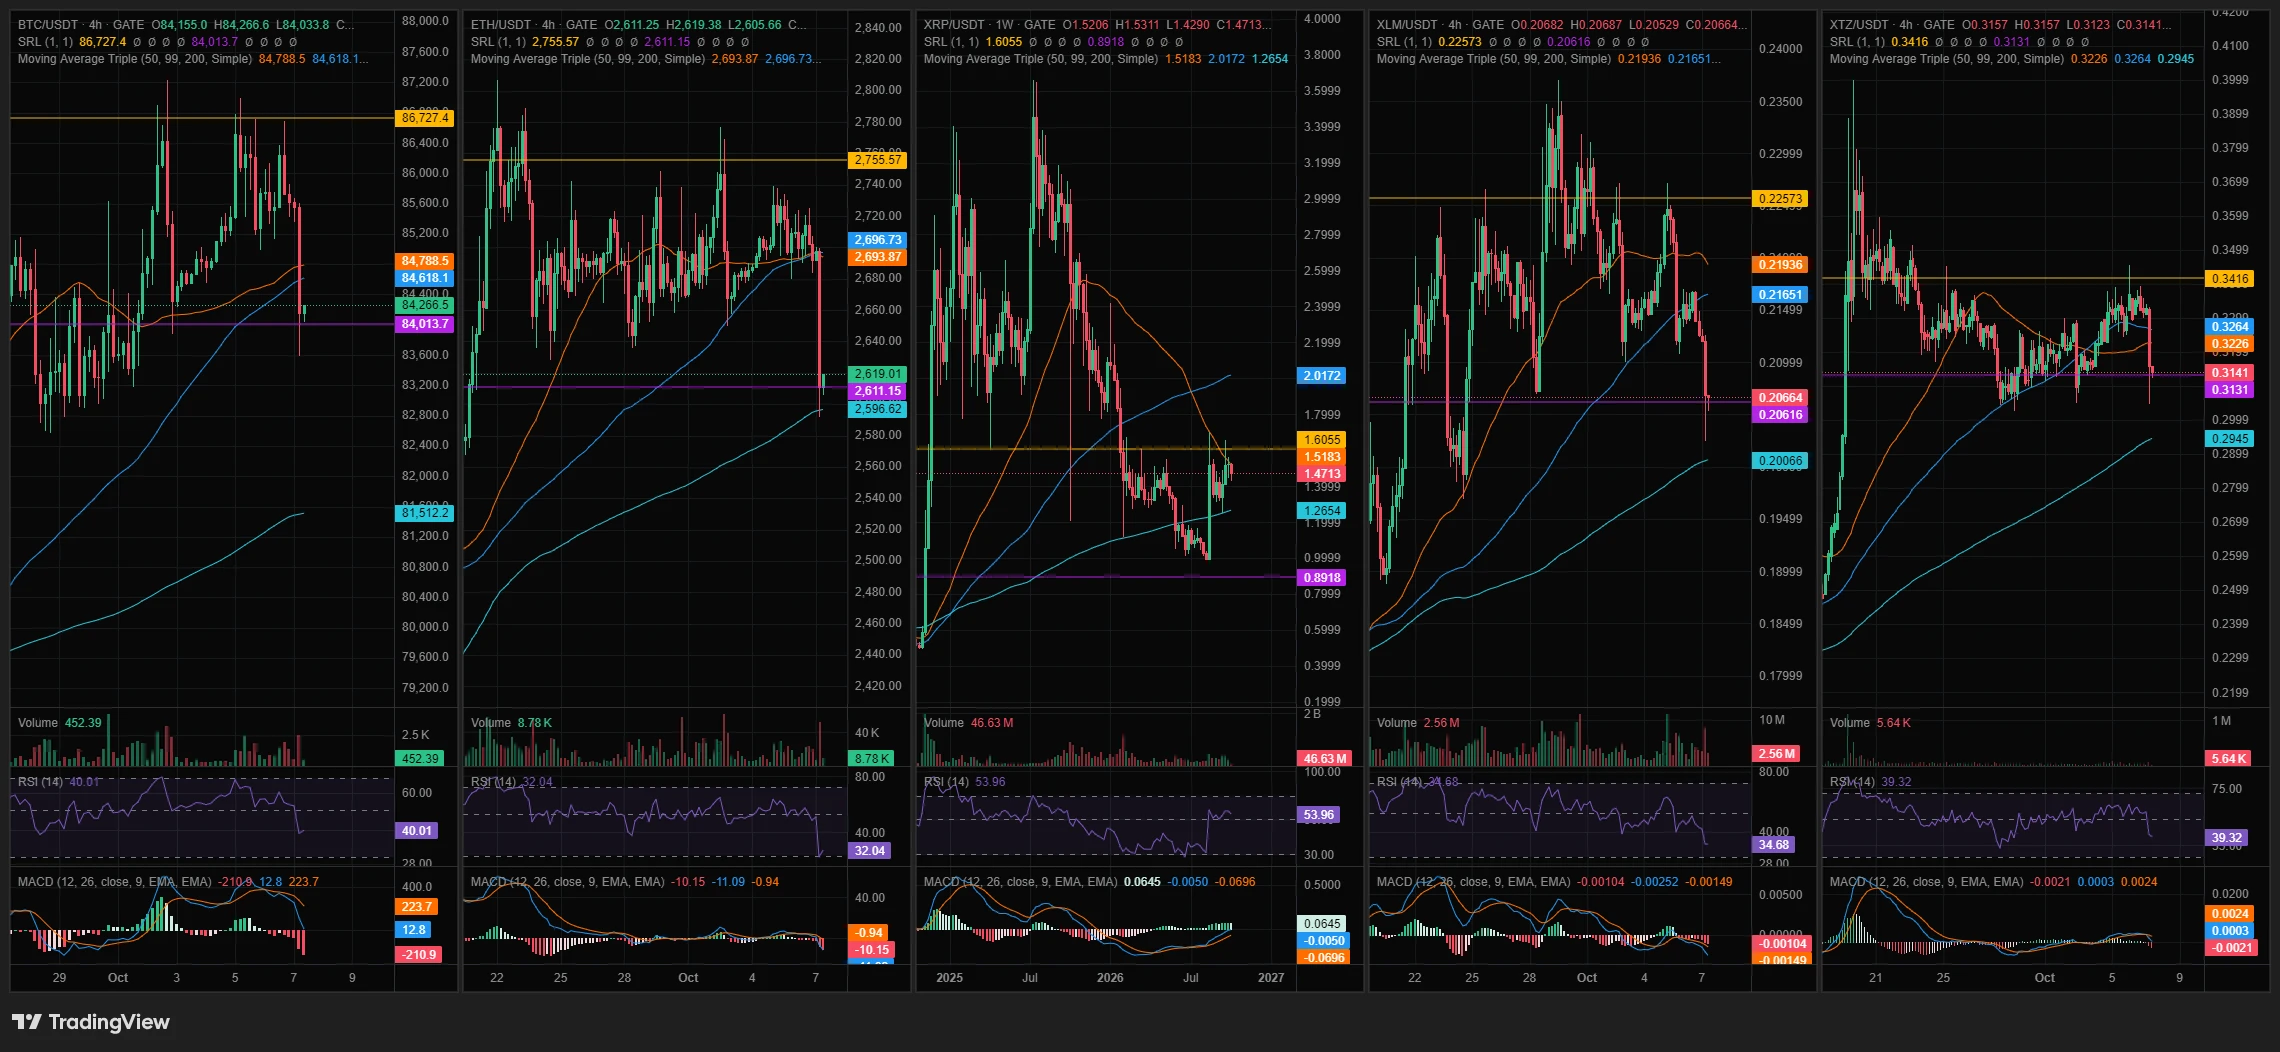The width and height of the screenshot is (2280, 1052).
Task: Select the Volume 452.39 legend on BTC chart
Action: coord(60,723)
